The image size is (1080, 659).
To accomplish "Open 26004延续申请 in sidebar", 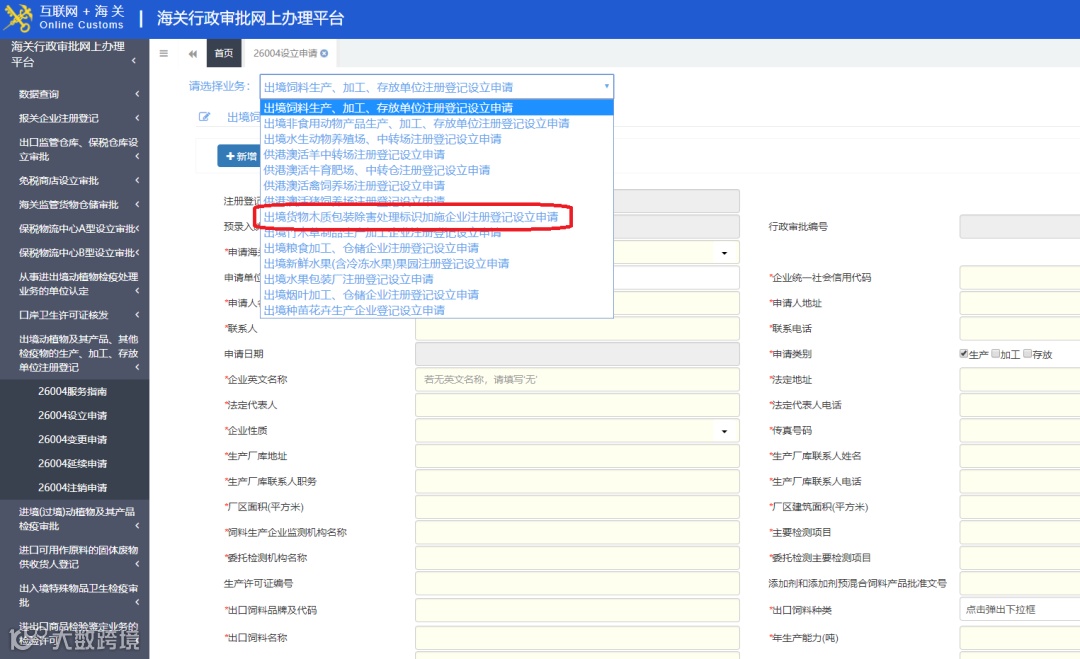I will click(72, 463).
